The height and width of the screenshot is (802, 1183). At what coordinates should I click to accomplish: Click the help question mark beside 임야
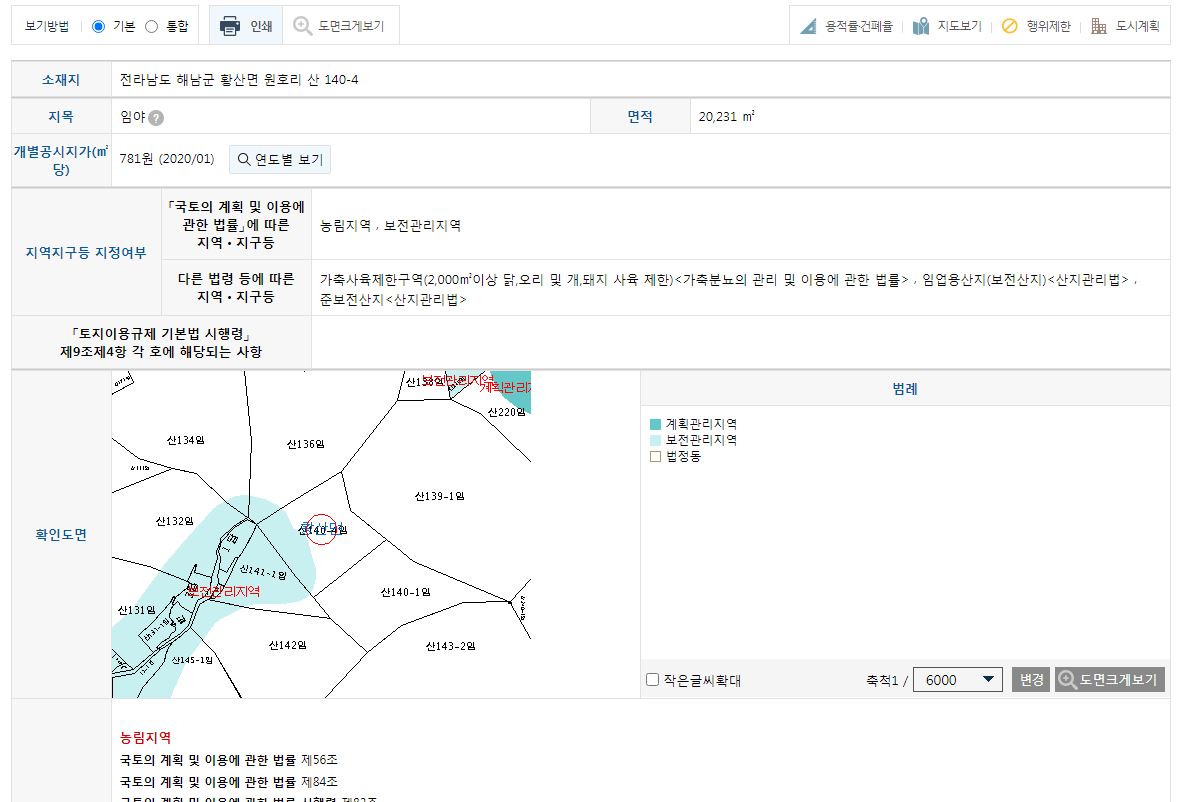(x=156, y=118)
